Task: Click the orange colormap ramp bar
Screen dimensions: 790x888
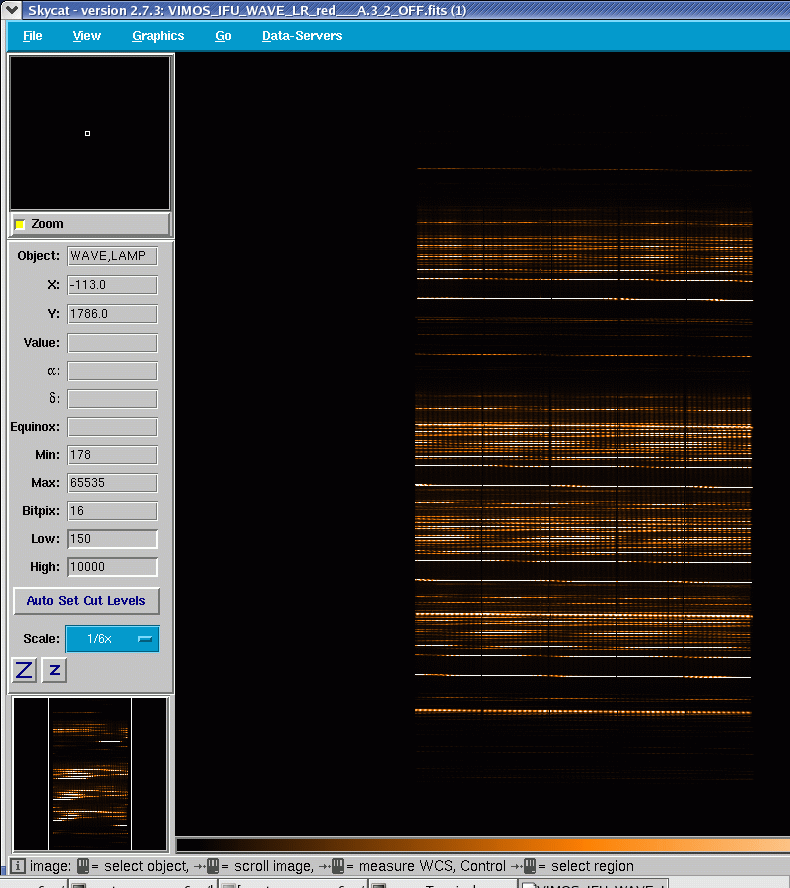Action: click(x=483, y=846)
